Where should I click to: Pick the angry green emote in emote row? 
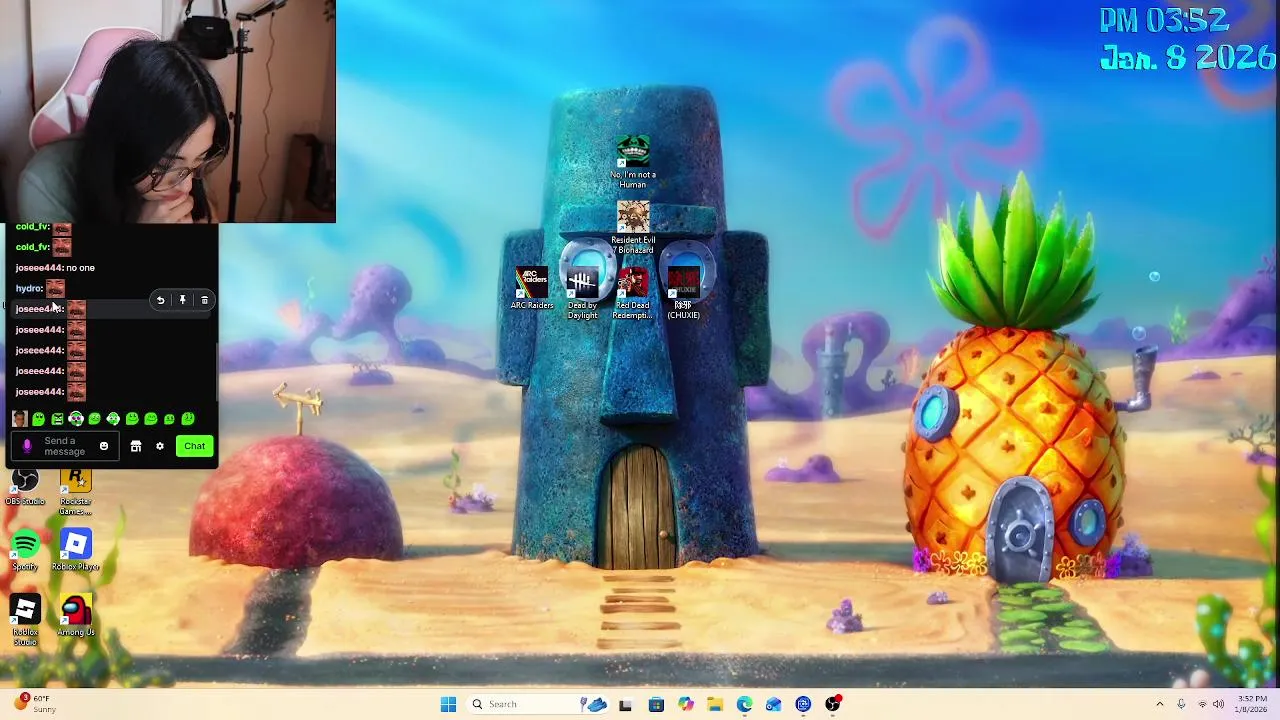click(x=57, y=419)
